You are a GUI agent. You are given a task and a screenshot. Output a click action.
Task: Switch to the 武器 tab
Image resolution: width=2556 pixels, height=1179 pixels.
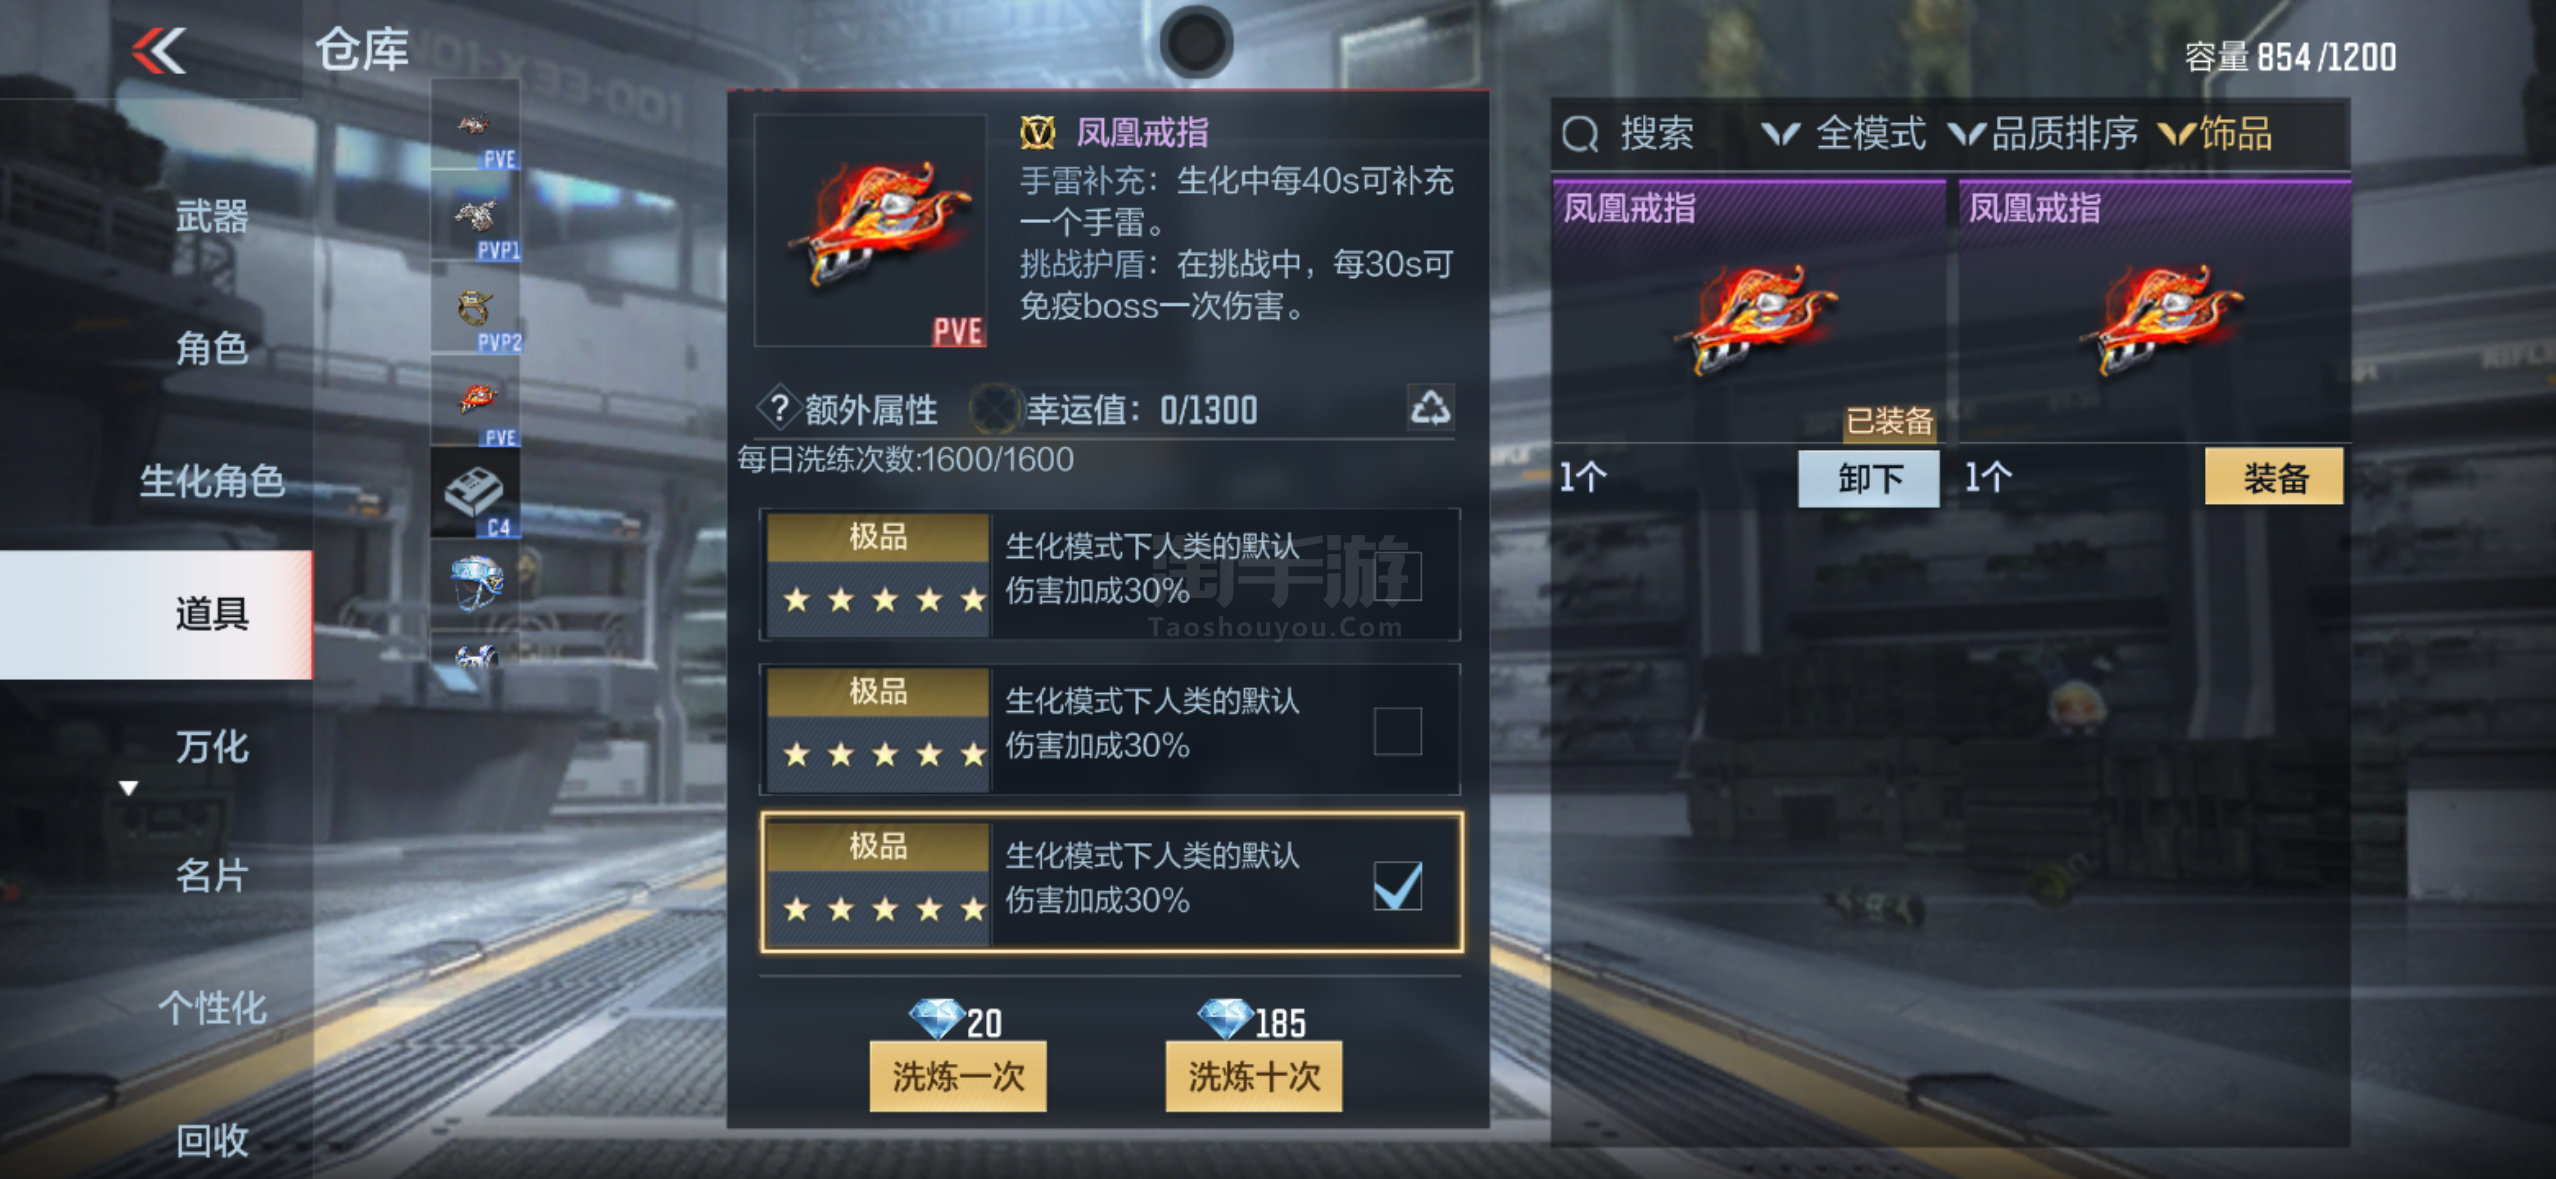click(212, 216)
